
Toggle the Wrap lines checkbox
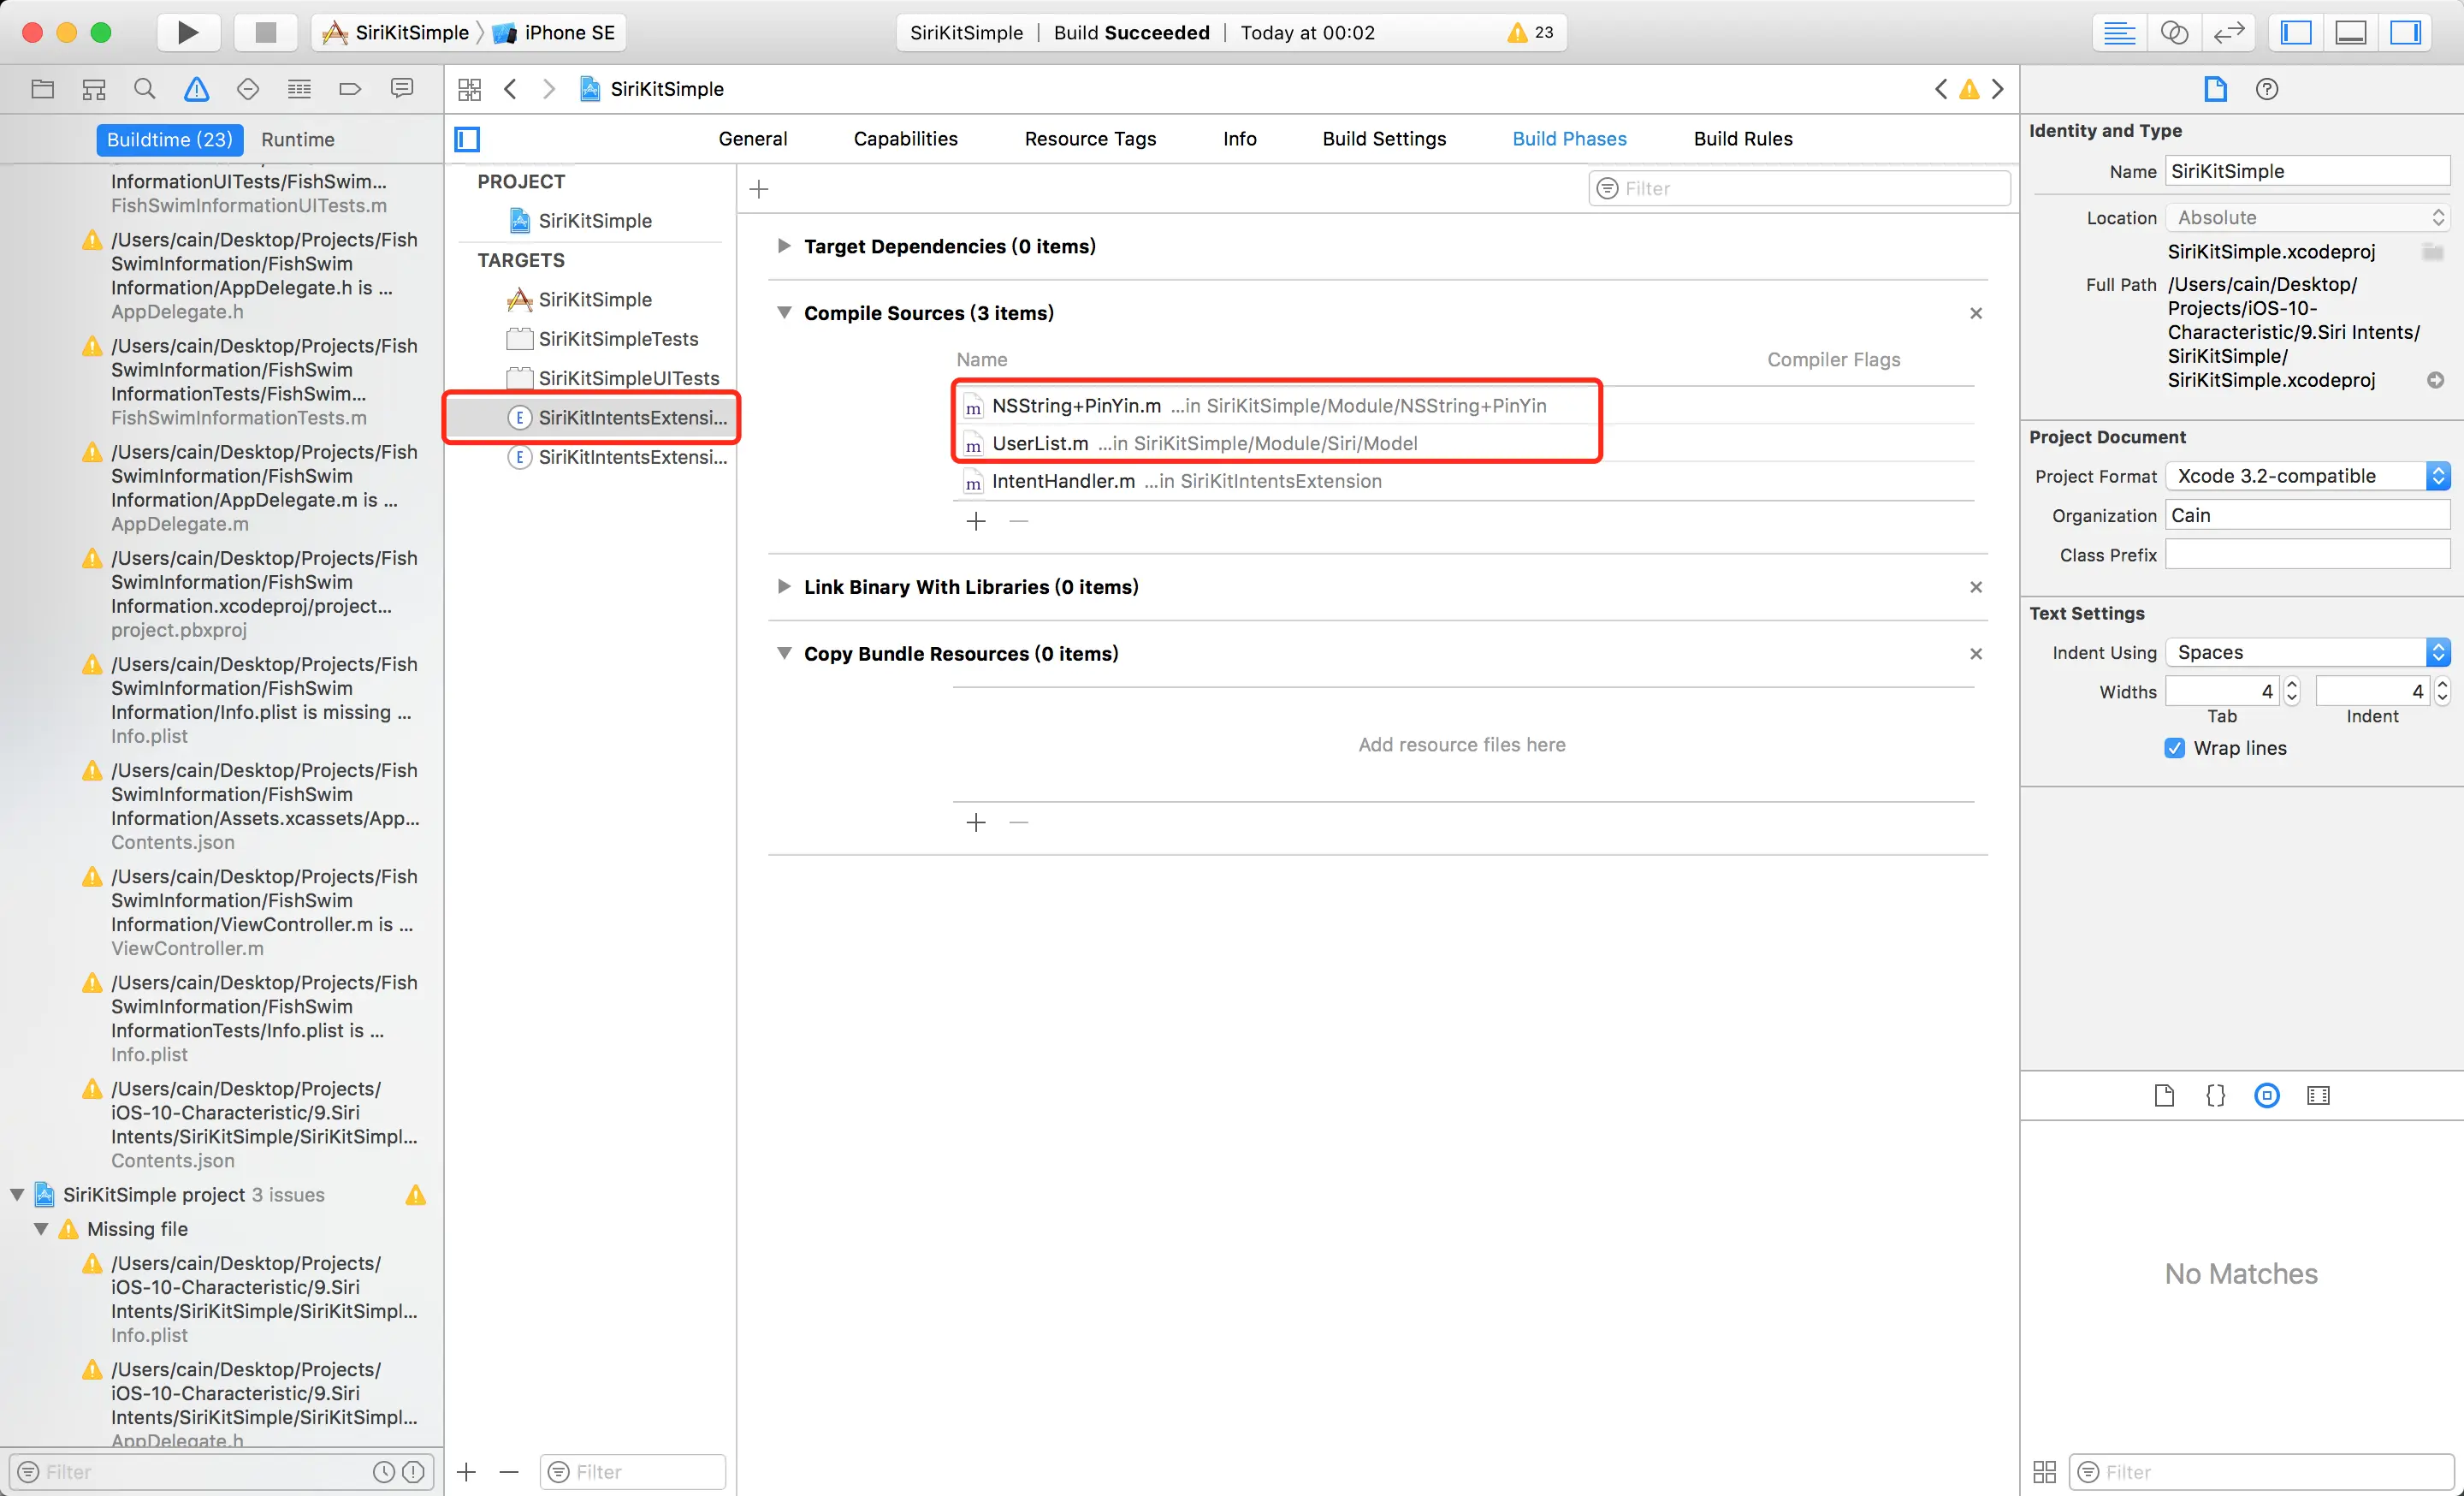coord(2174,748)
